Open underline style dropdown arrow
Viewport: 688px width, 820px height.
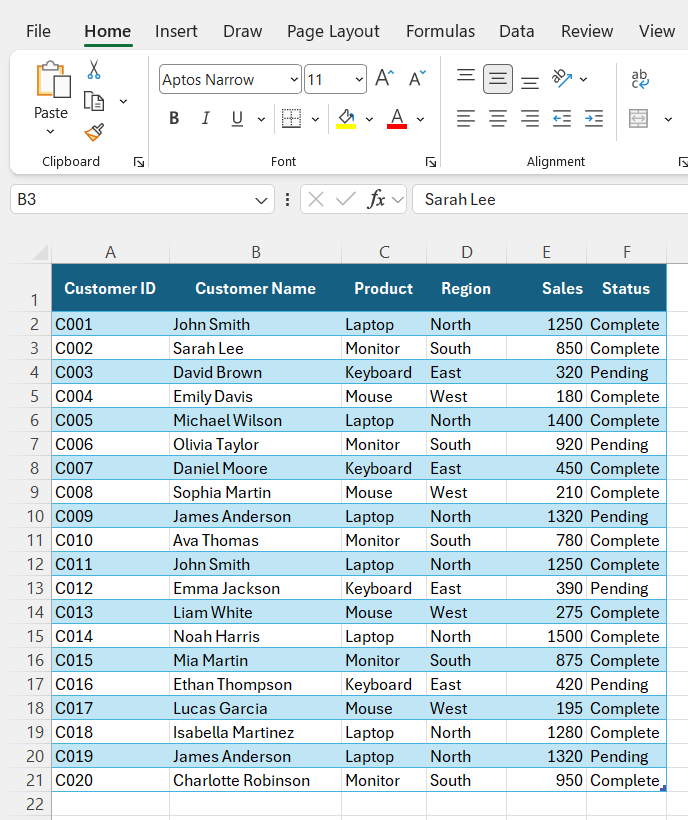pyautogui.click(x=261, y=119)
